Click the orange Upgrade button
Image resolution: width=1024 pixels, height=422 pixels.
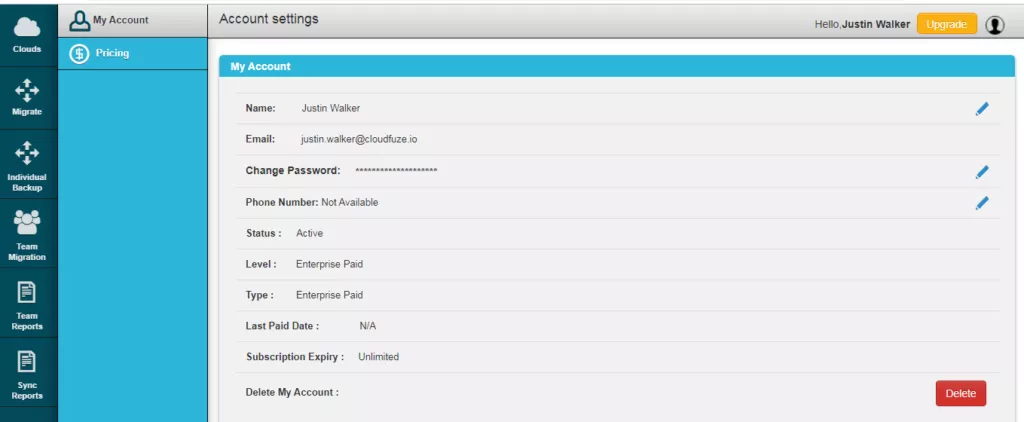(x=946, y=24)
